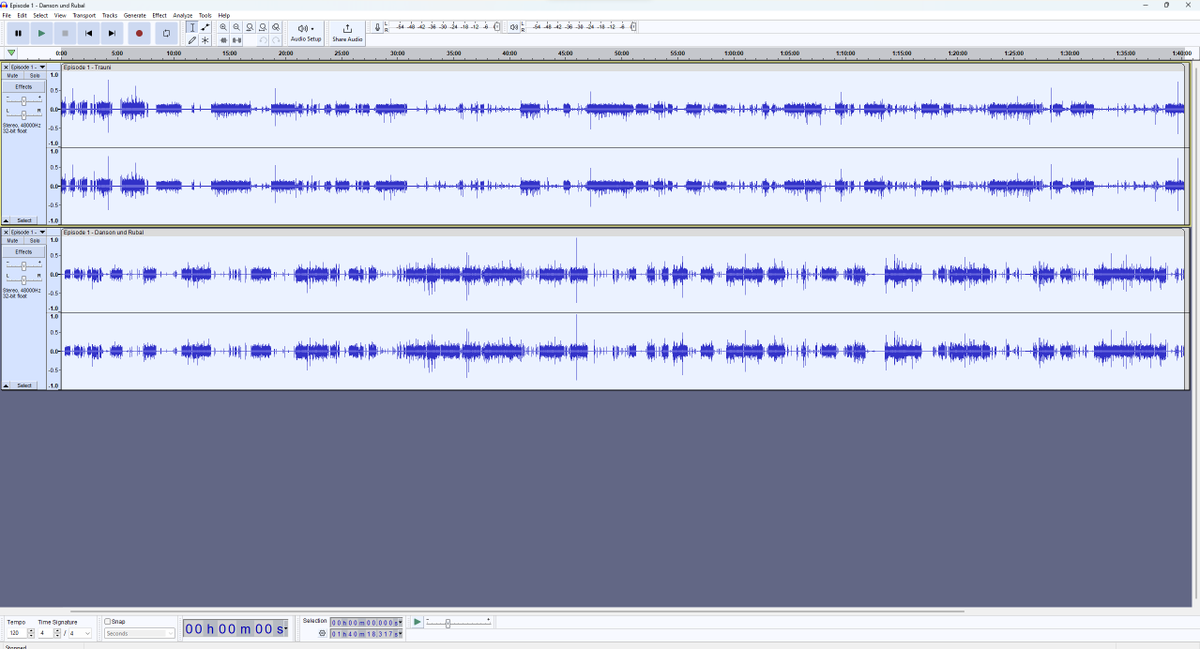
Task: Click the Zoom Toggle icon
Action: [x=276, y=27]
